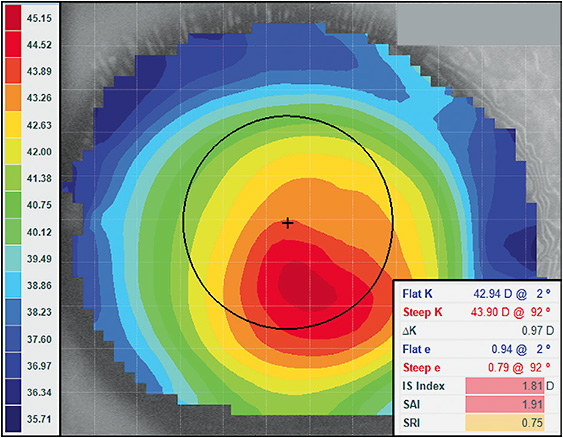The width and height of the screenshot is (563, 438).
Task: Pick the orange 43.26 legend swatch
Action: 13,98
